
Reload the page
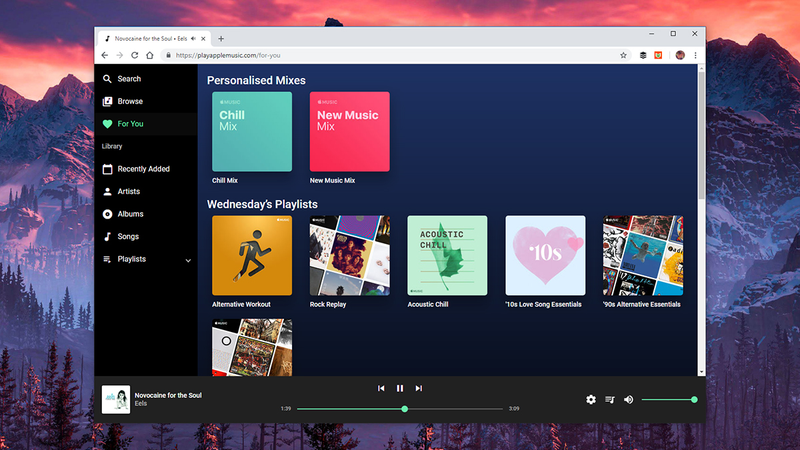tap(135, 55)
